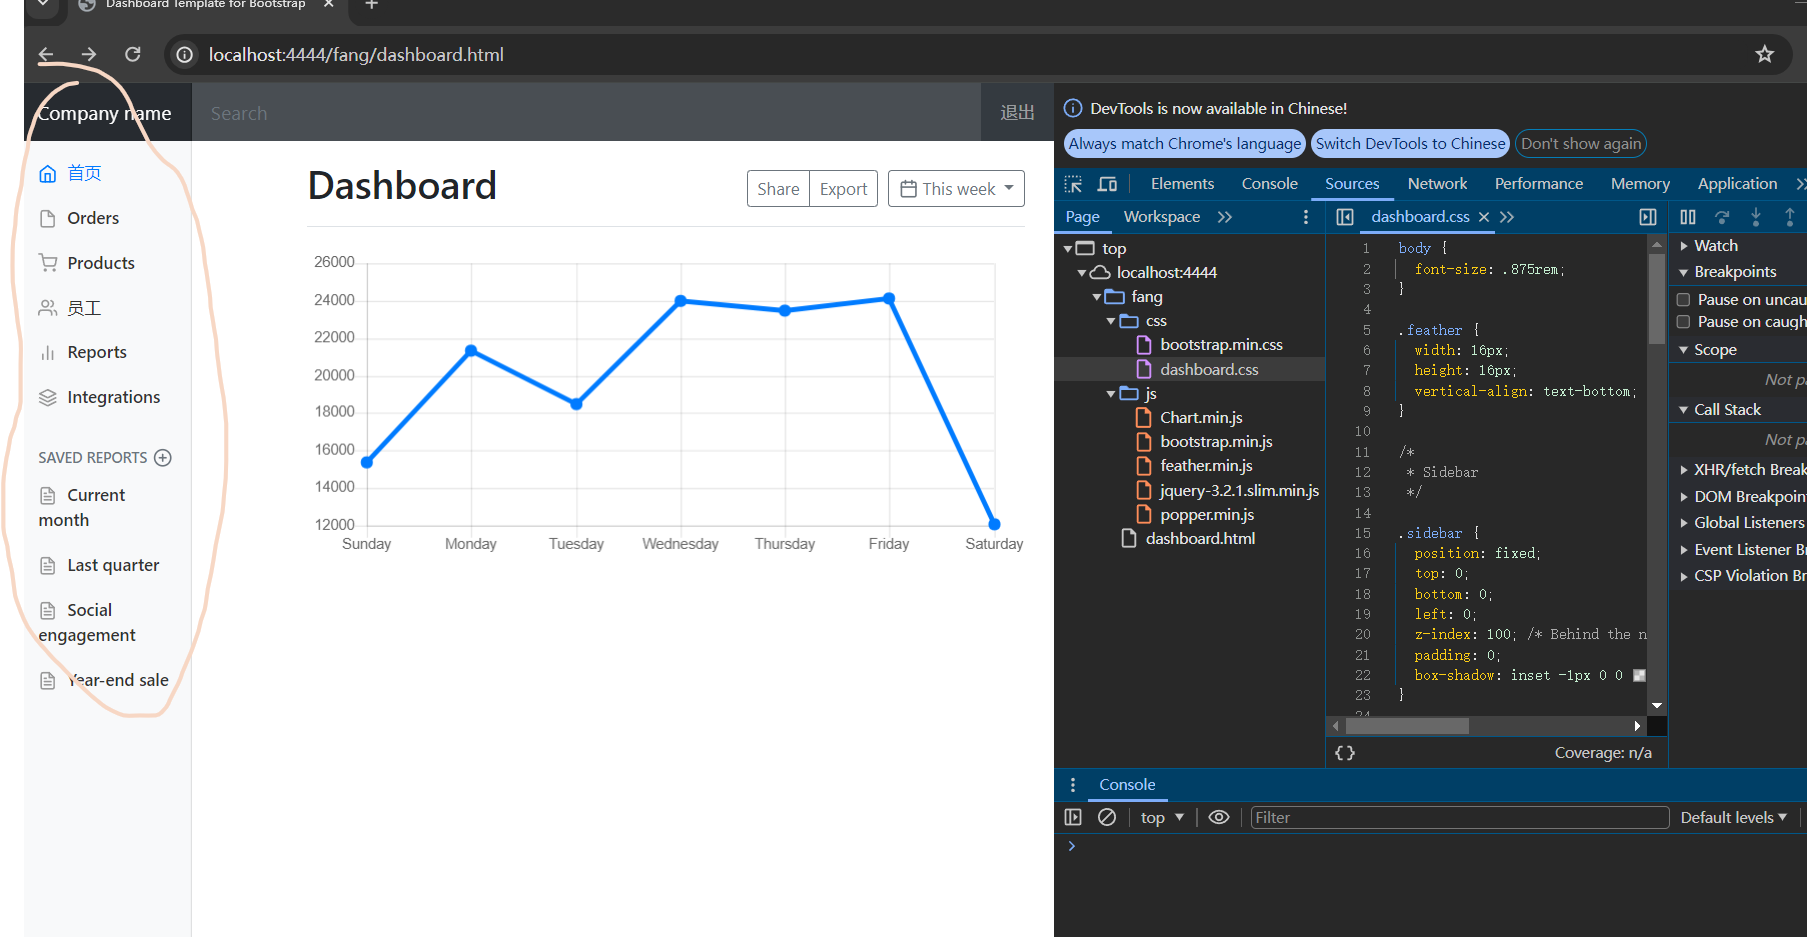Switch to the Performance tab
The height and width of the screenshot is (937, 1807).
(x=1538, y=184)
